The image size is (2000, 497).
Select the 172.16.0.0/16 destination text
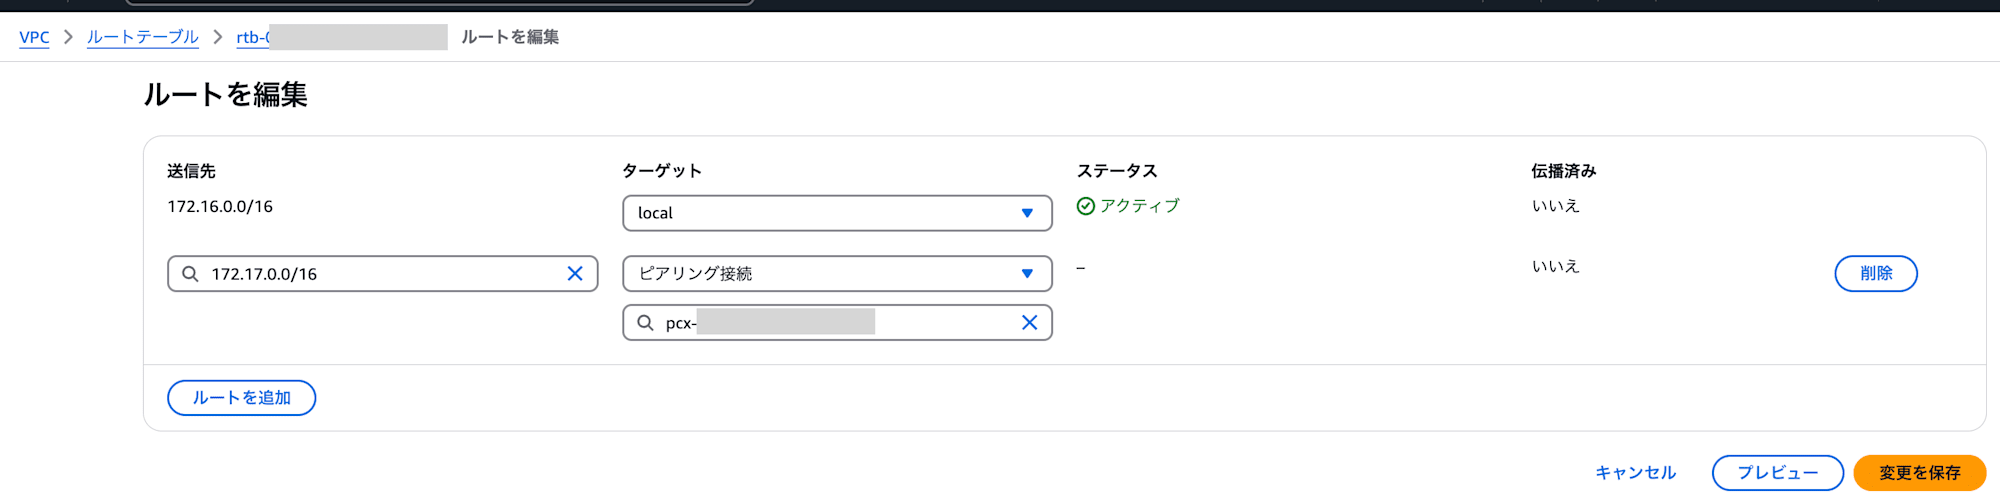point(220,207)
